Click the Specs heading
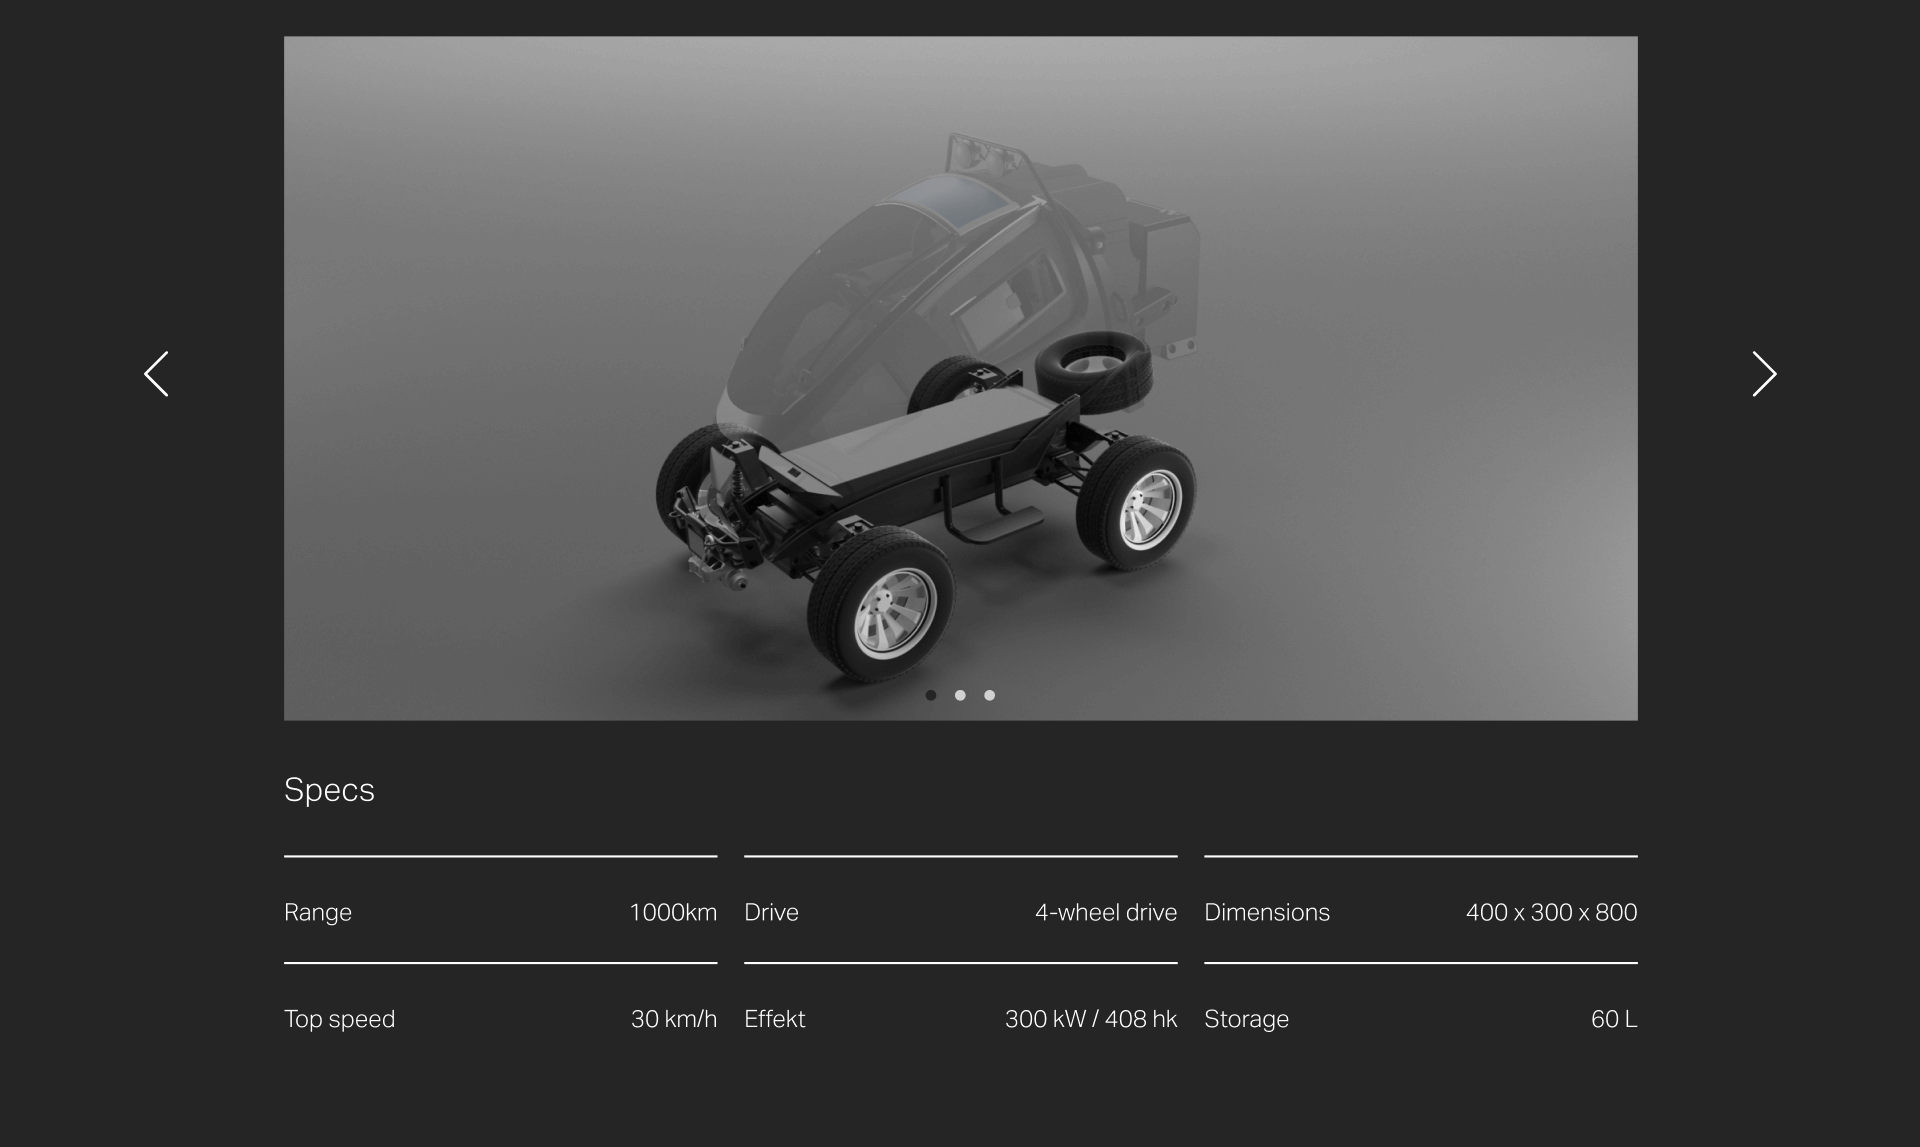This screenshot has width=1920, height=1147. pyautogui.click(x=329, y=790)
